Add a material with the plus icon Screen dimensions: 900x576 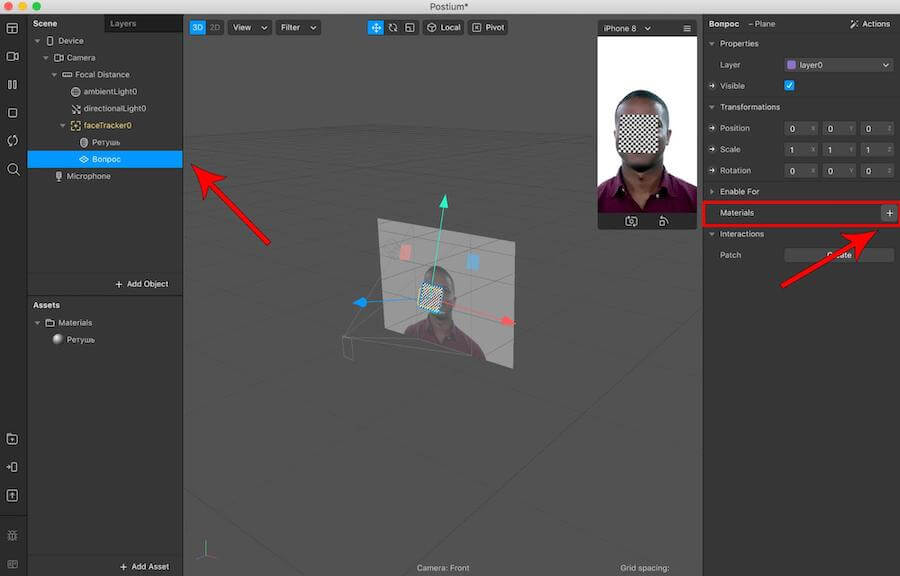889,213
